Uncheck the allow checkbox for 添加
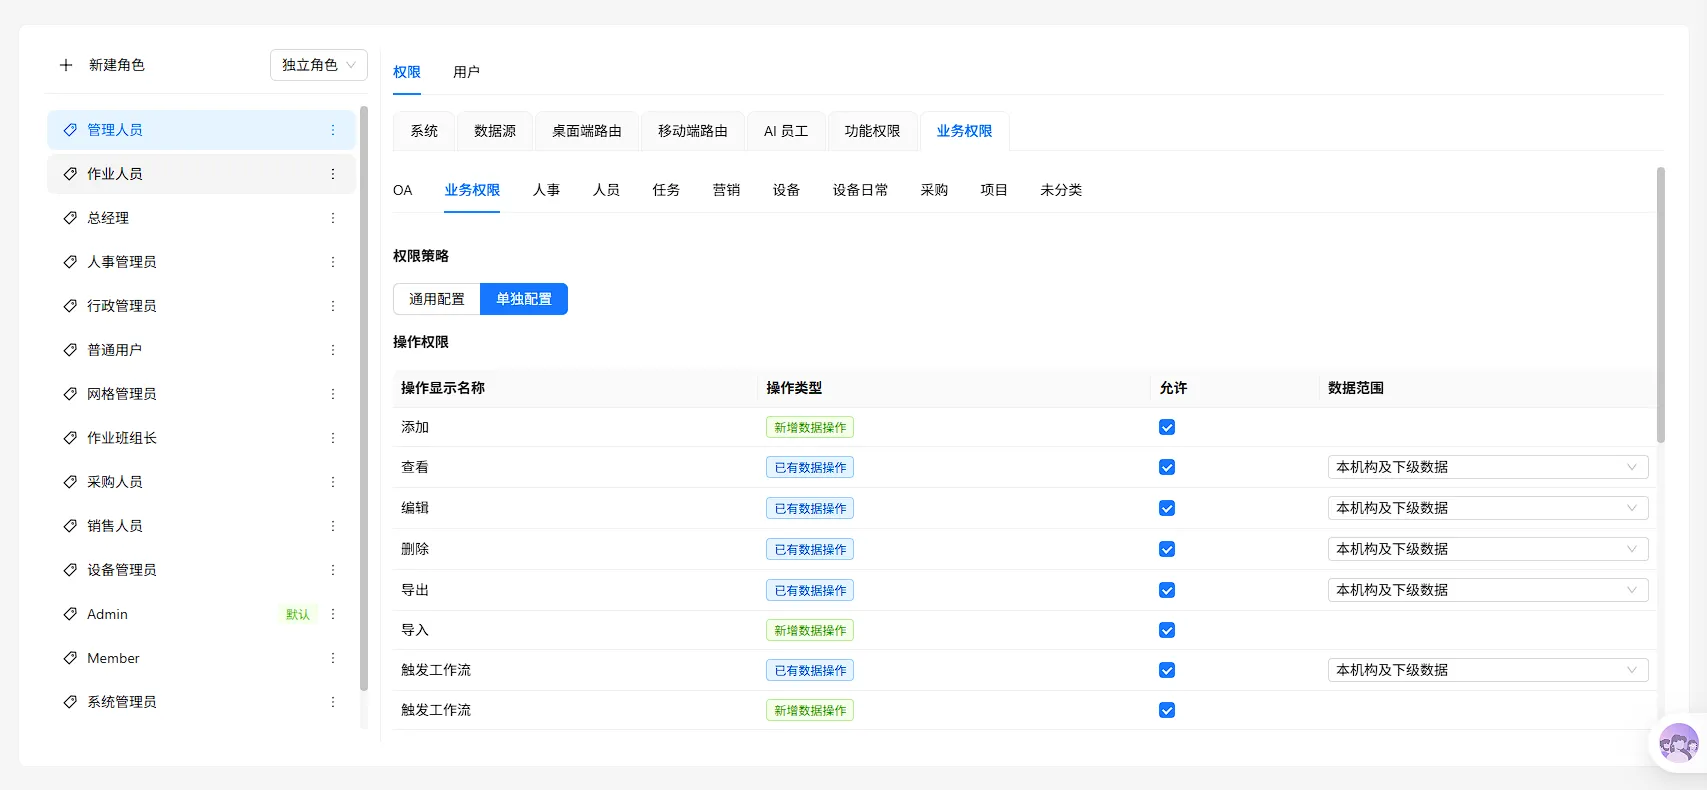Image resolution: width=1707 pixels, height=790 pixels. (x=1167, y=427)
